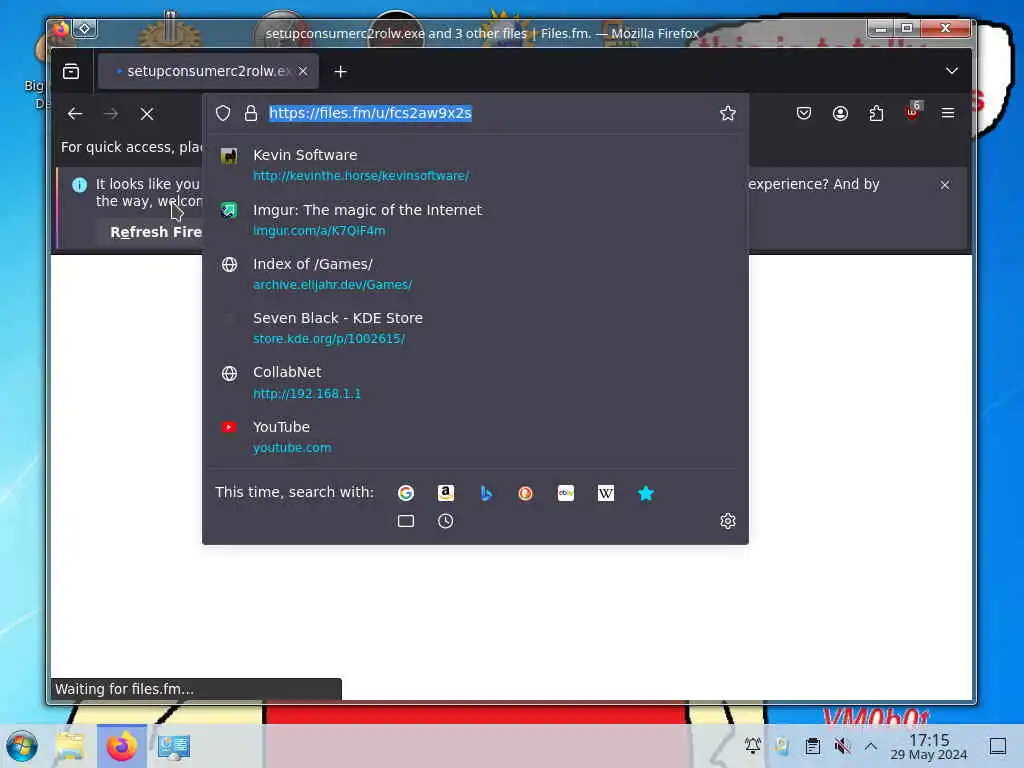Image resolution: width=1024 pixels, height=768 pixels.
Task: Search this time with Google
Action: click(x=406, y=493)
